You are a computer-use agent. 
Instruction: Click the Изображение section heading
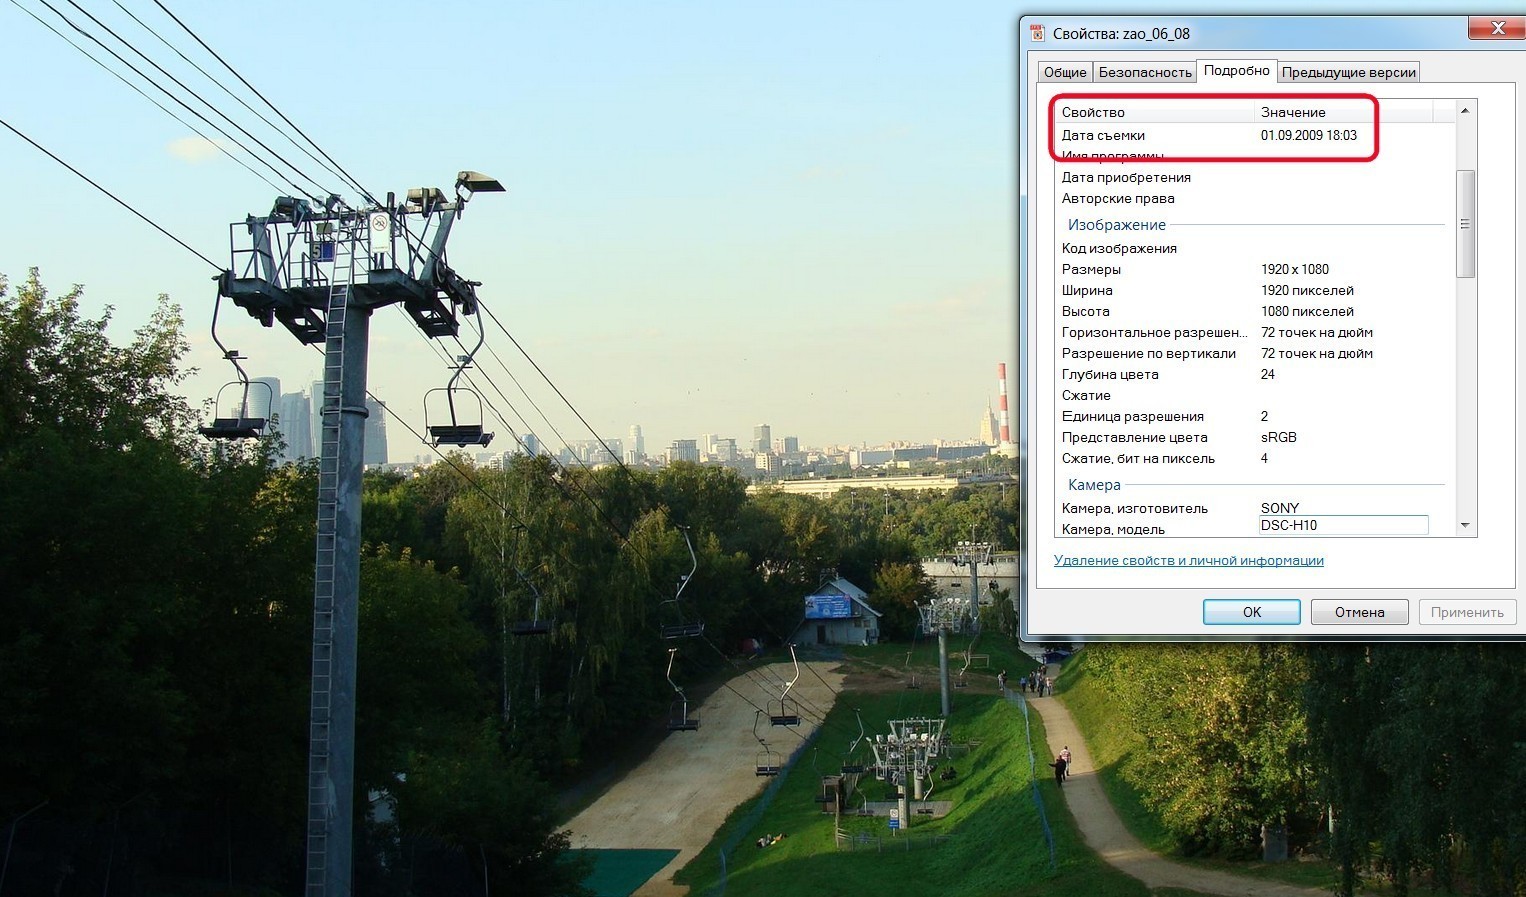[1117, 225]
